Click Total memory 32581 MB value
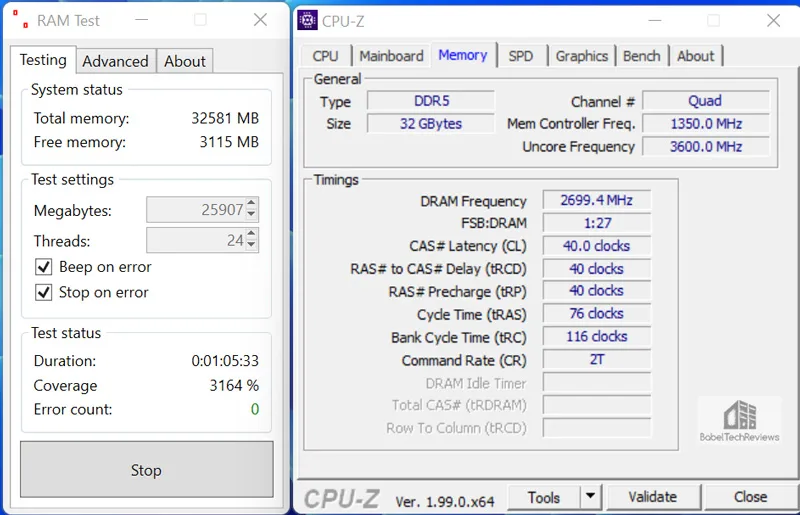800x515 pixels. coord(225,118)
